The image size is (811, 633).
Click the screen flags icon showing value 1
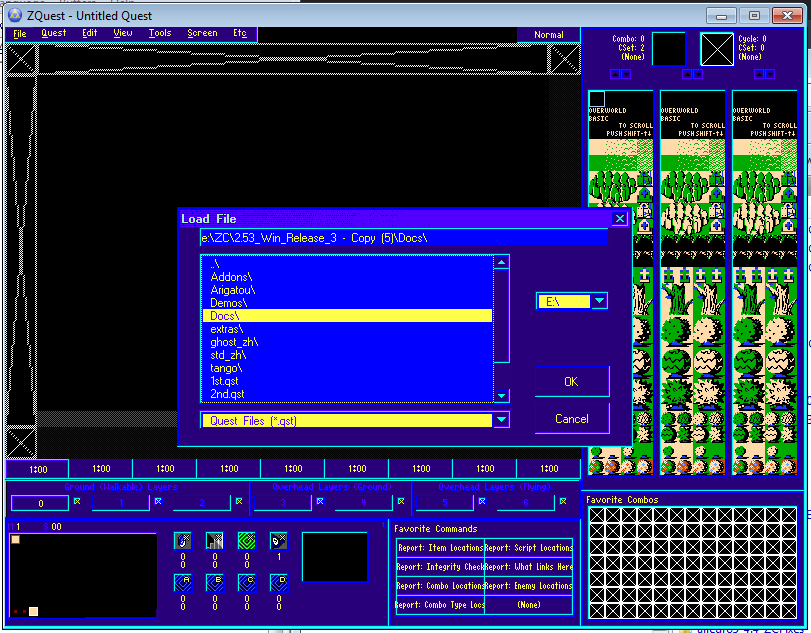tap(279, 541)
